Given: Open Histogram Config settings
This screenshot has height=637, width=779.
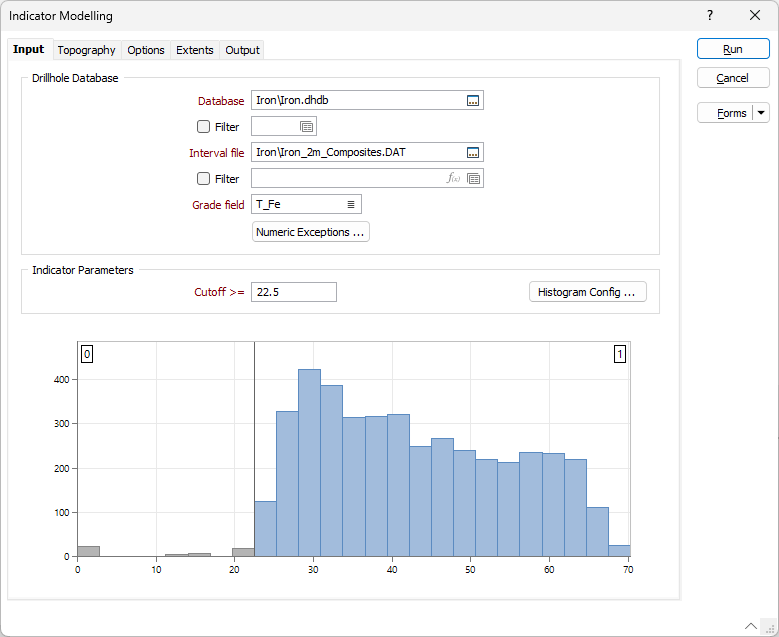Looking at the screenshot, I should coord(587,292).
